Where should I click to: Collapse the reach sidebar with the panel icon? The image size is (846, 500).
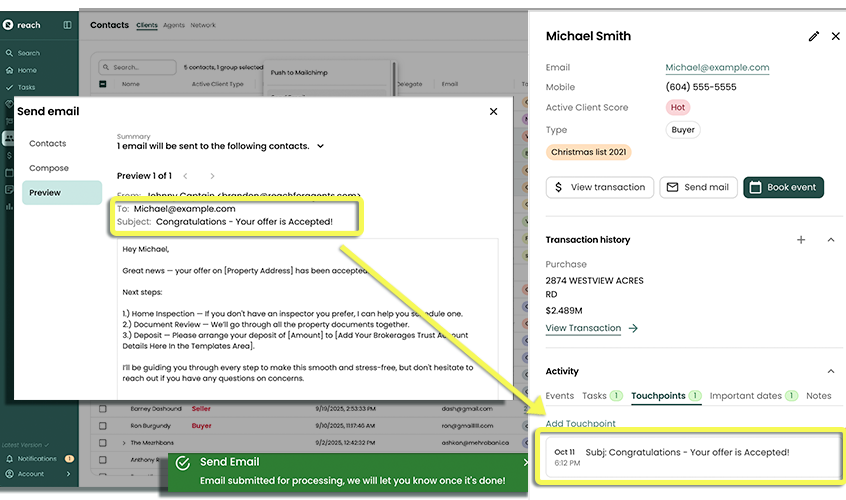[x=67, y=25]
